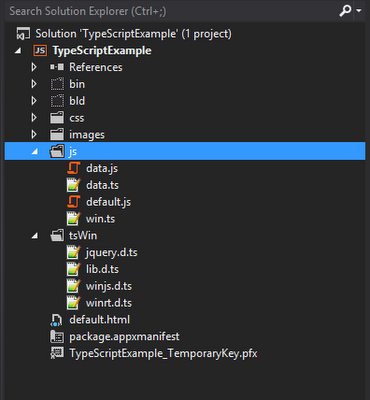Click the bin hidden-folder icon
The width and height of the screenshot is (370, 400).
57,84
